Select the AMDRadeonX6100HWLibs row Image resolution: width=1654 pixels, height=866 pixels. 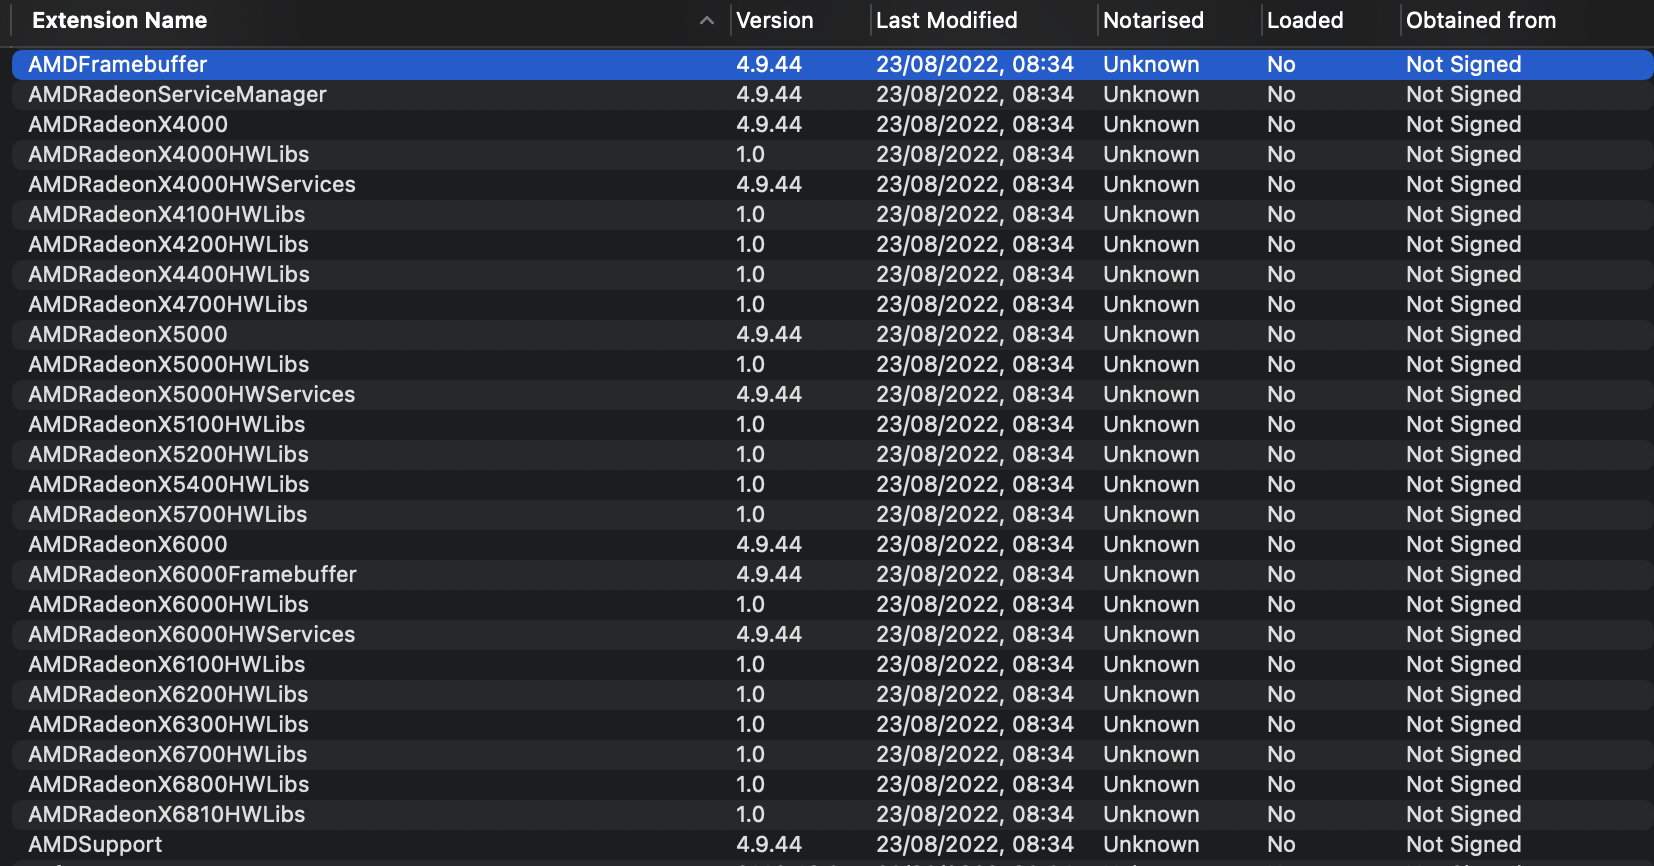(x=832, y=664)
